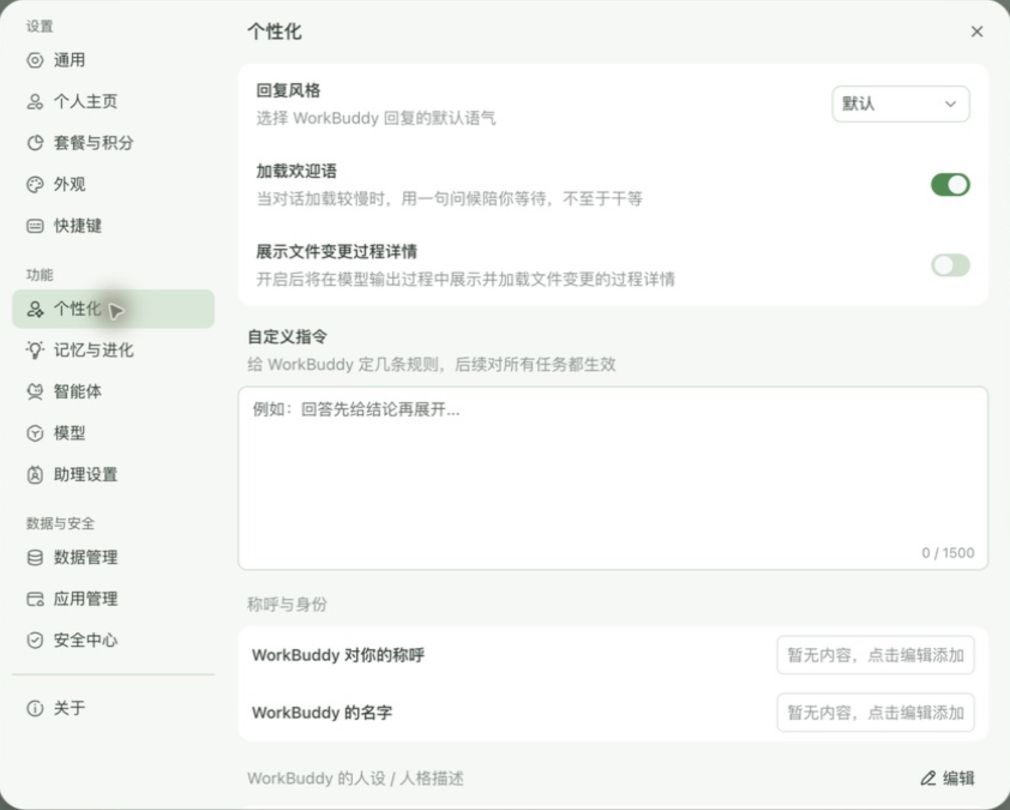Screen dimensions: 1010x810
Task: Click the 快捷键 keyboard icon
Action: point(35,226)
